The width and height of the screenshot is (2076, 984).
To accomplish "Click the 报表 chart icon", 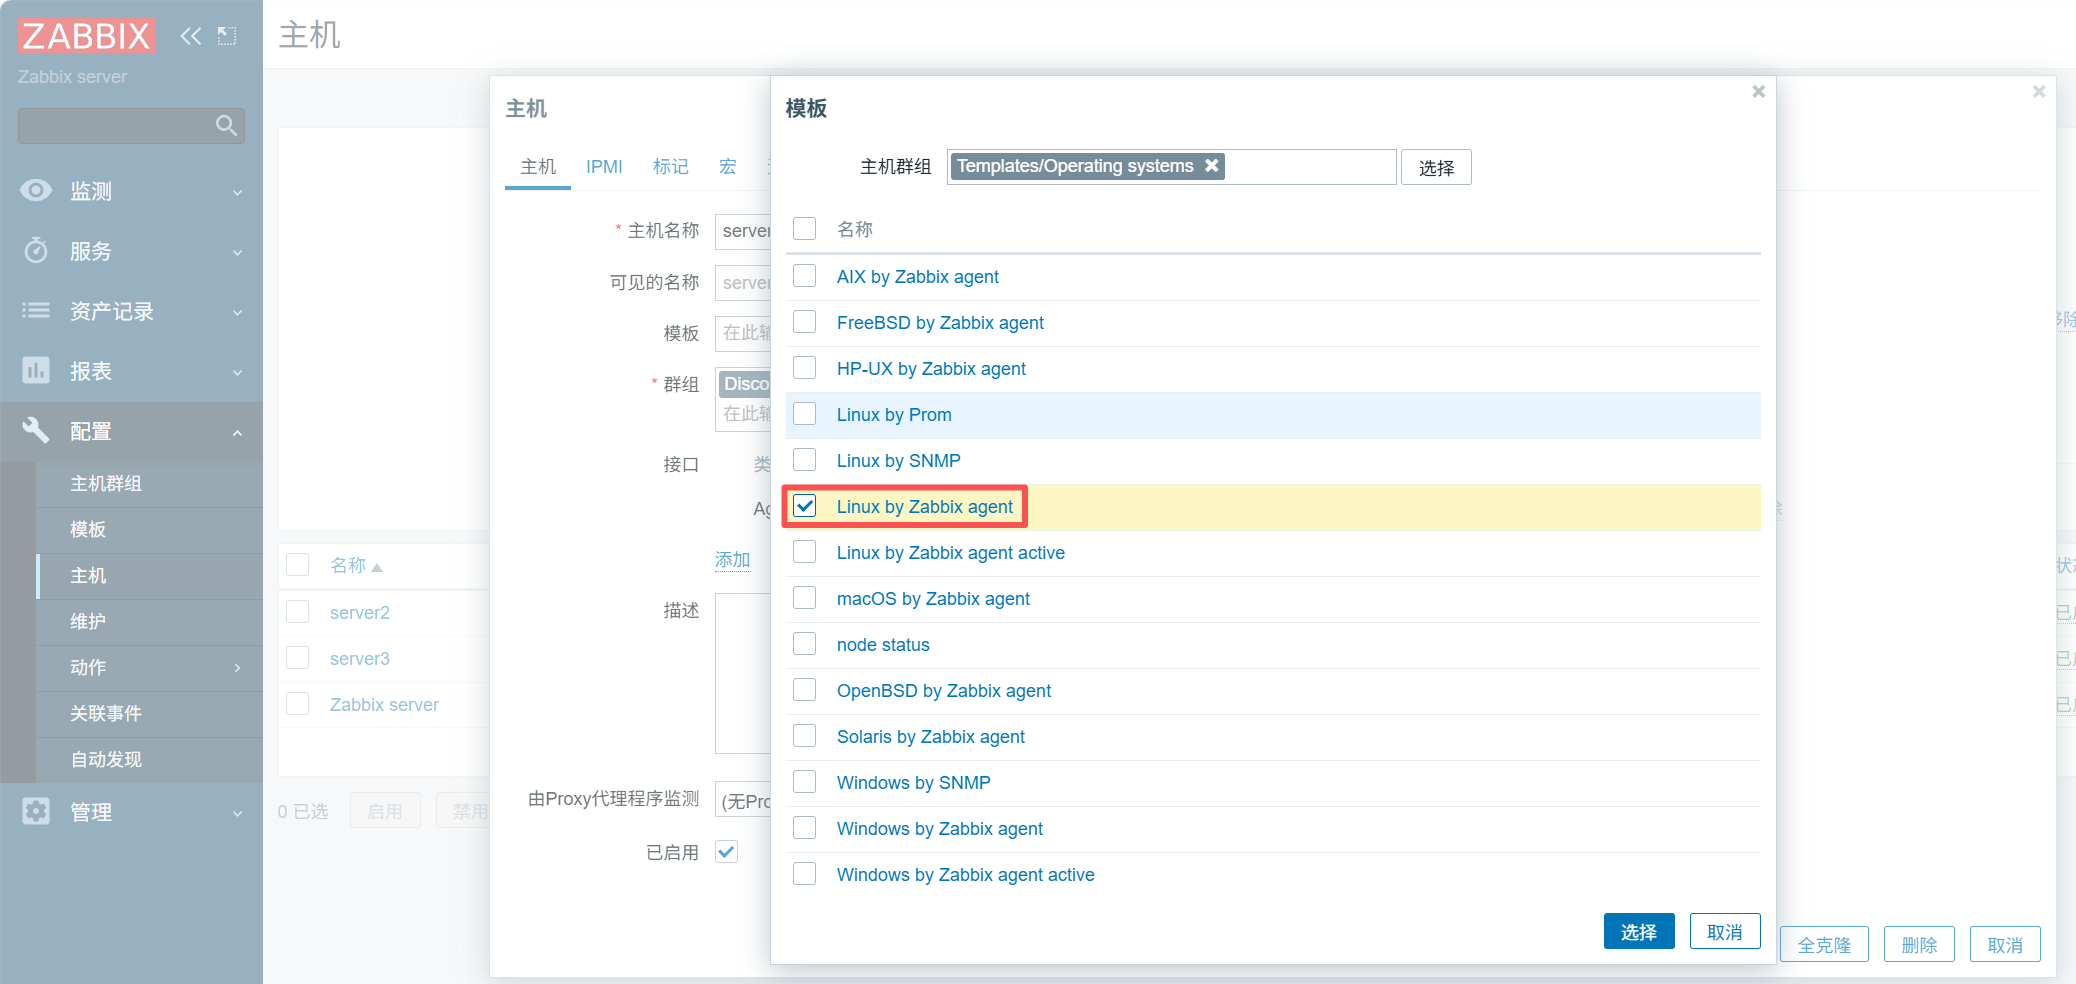I will pos(36,370).
